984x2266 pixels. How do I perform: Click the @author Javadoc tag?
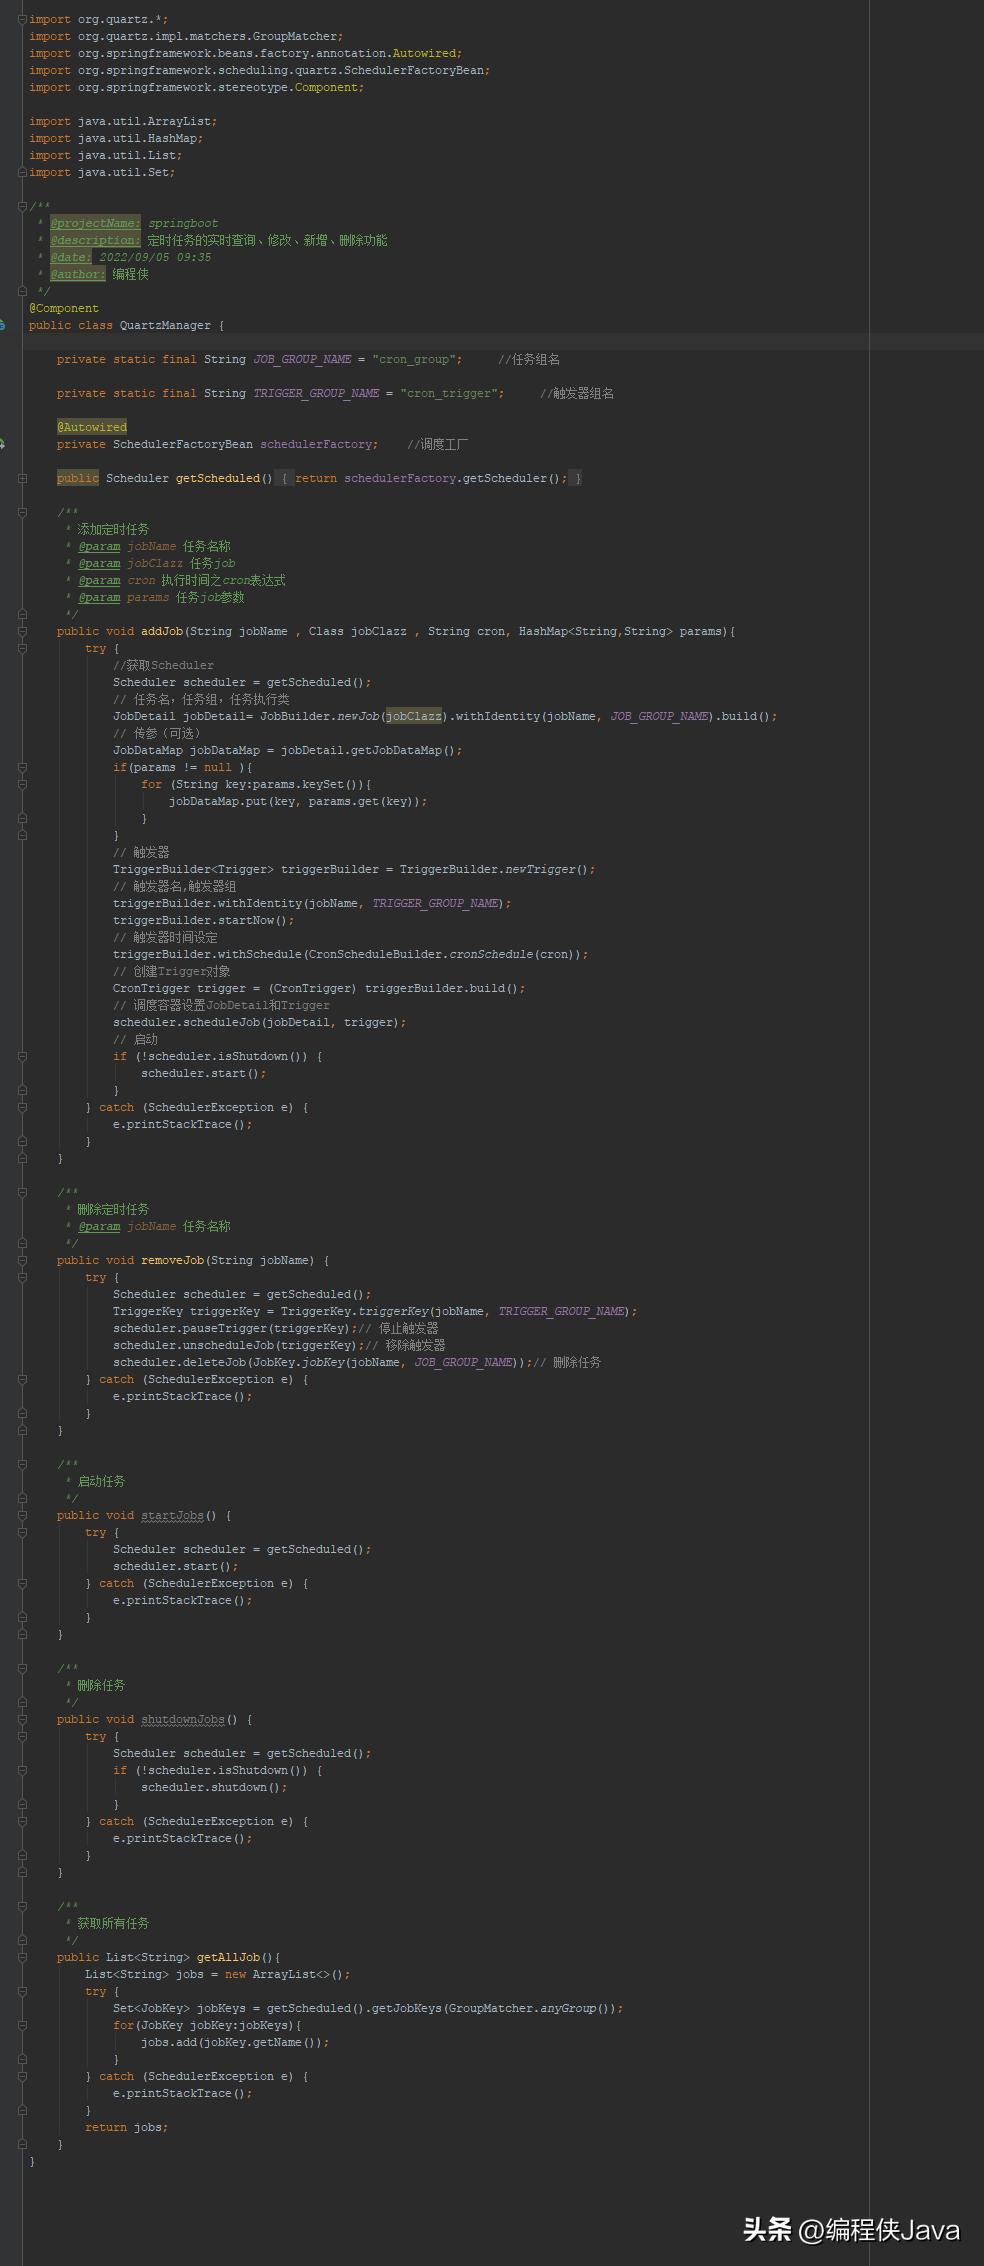(78, 274)
